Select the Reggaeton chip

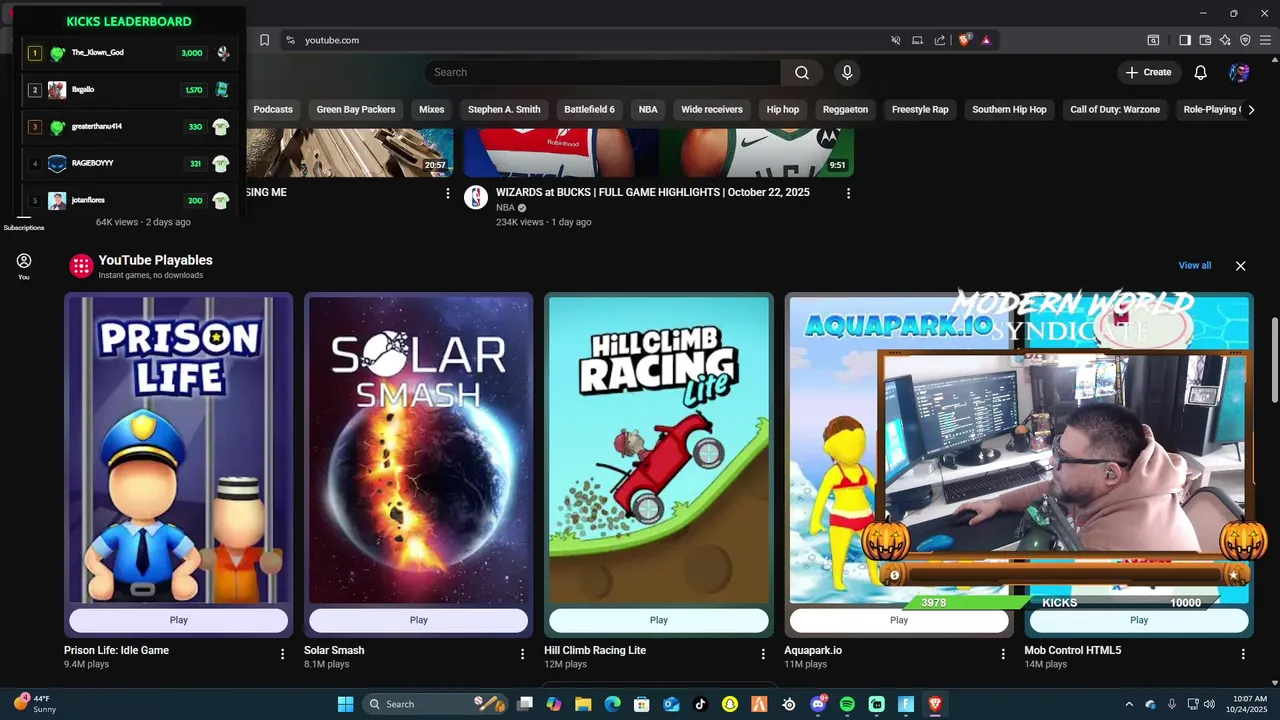[845, 110]
